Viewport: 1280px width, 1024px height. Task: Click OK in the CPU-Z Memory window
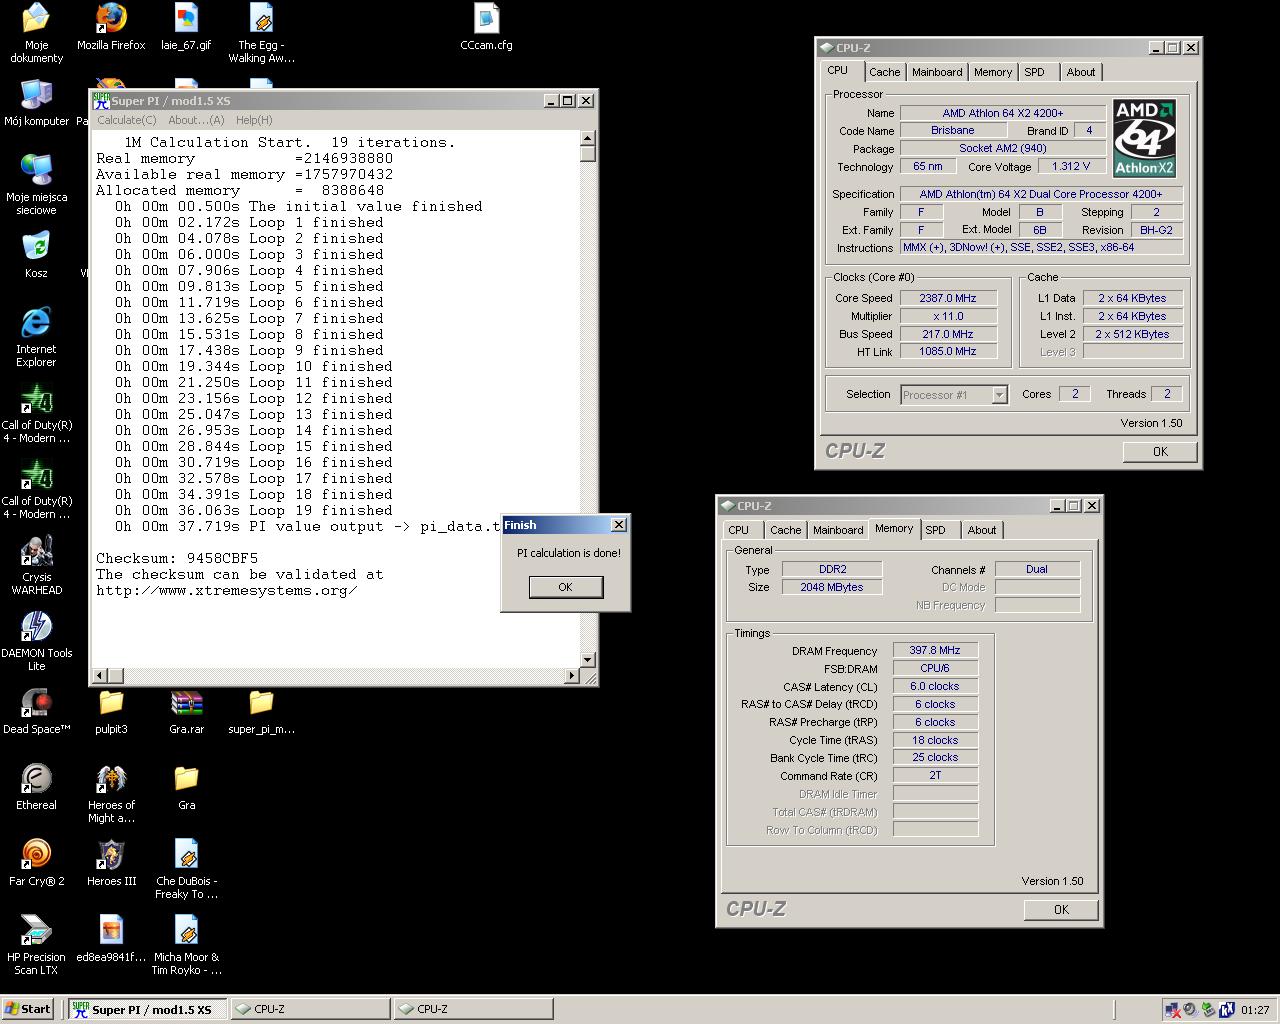pos(1061,910)
